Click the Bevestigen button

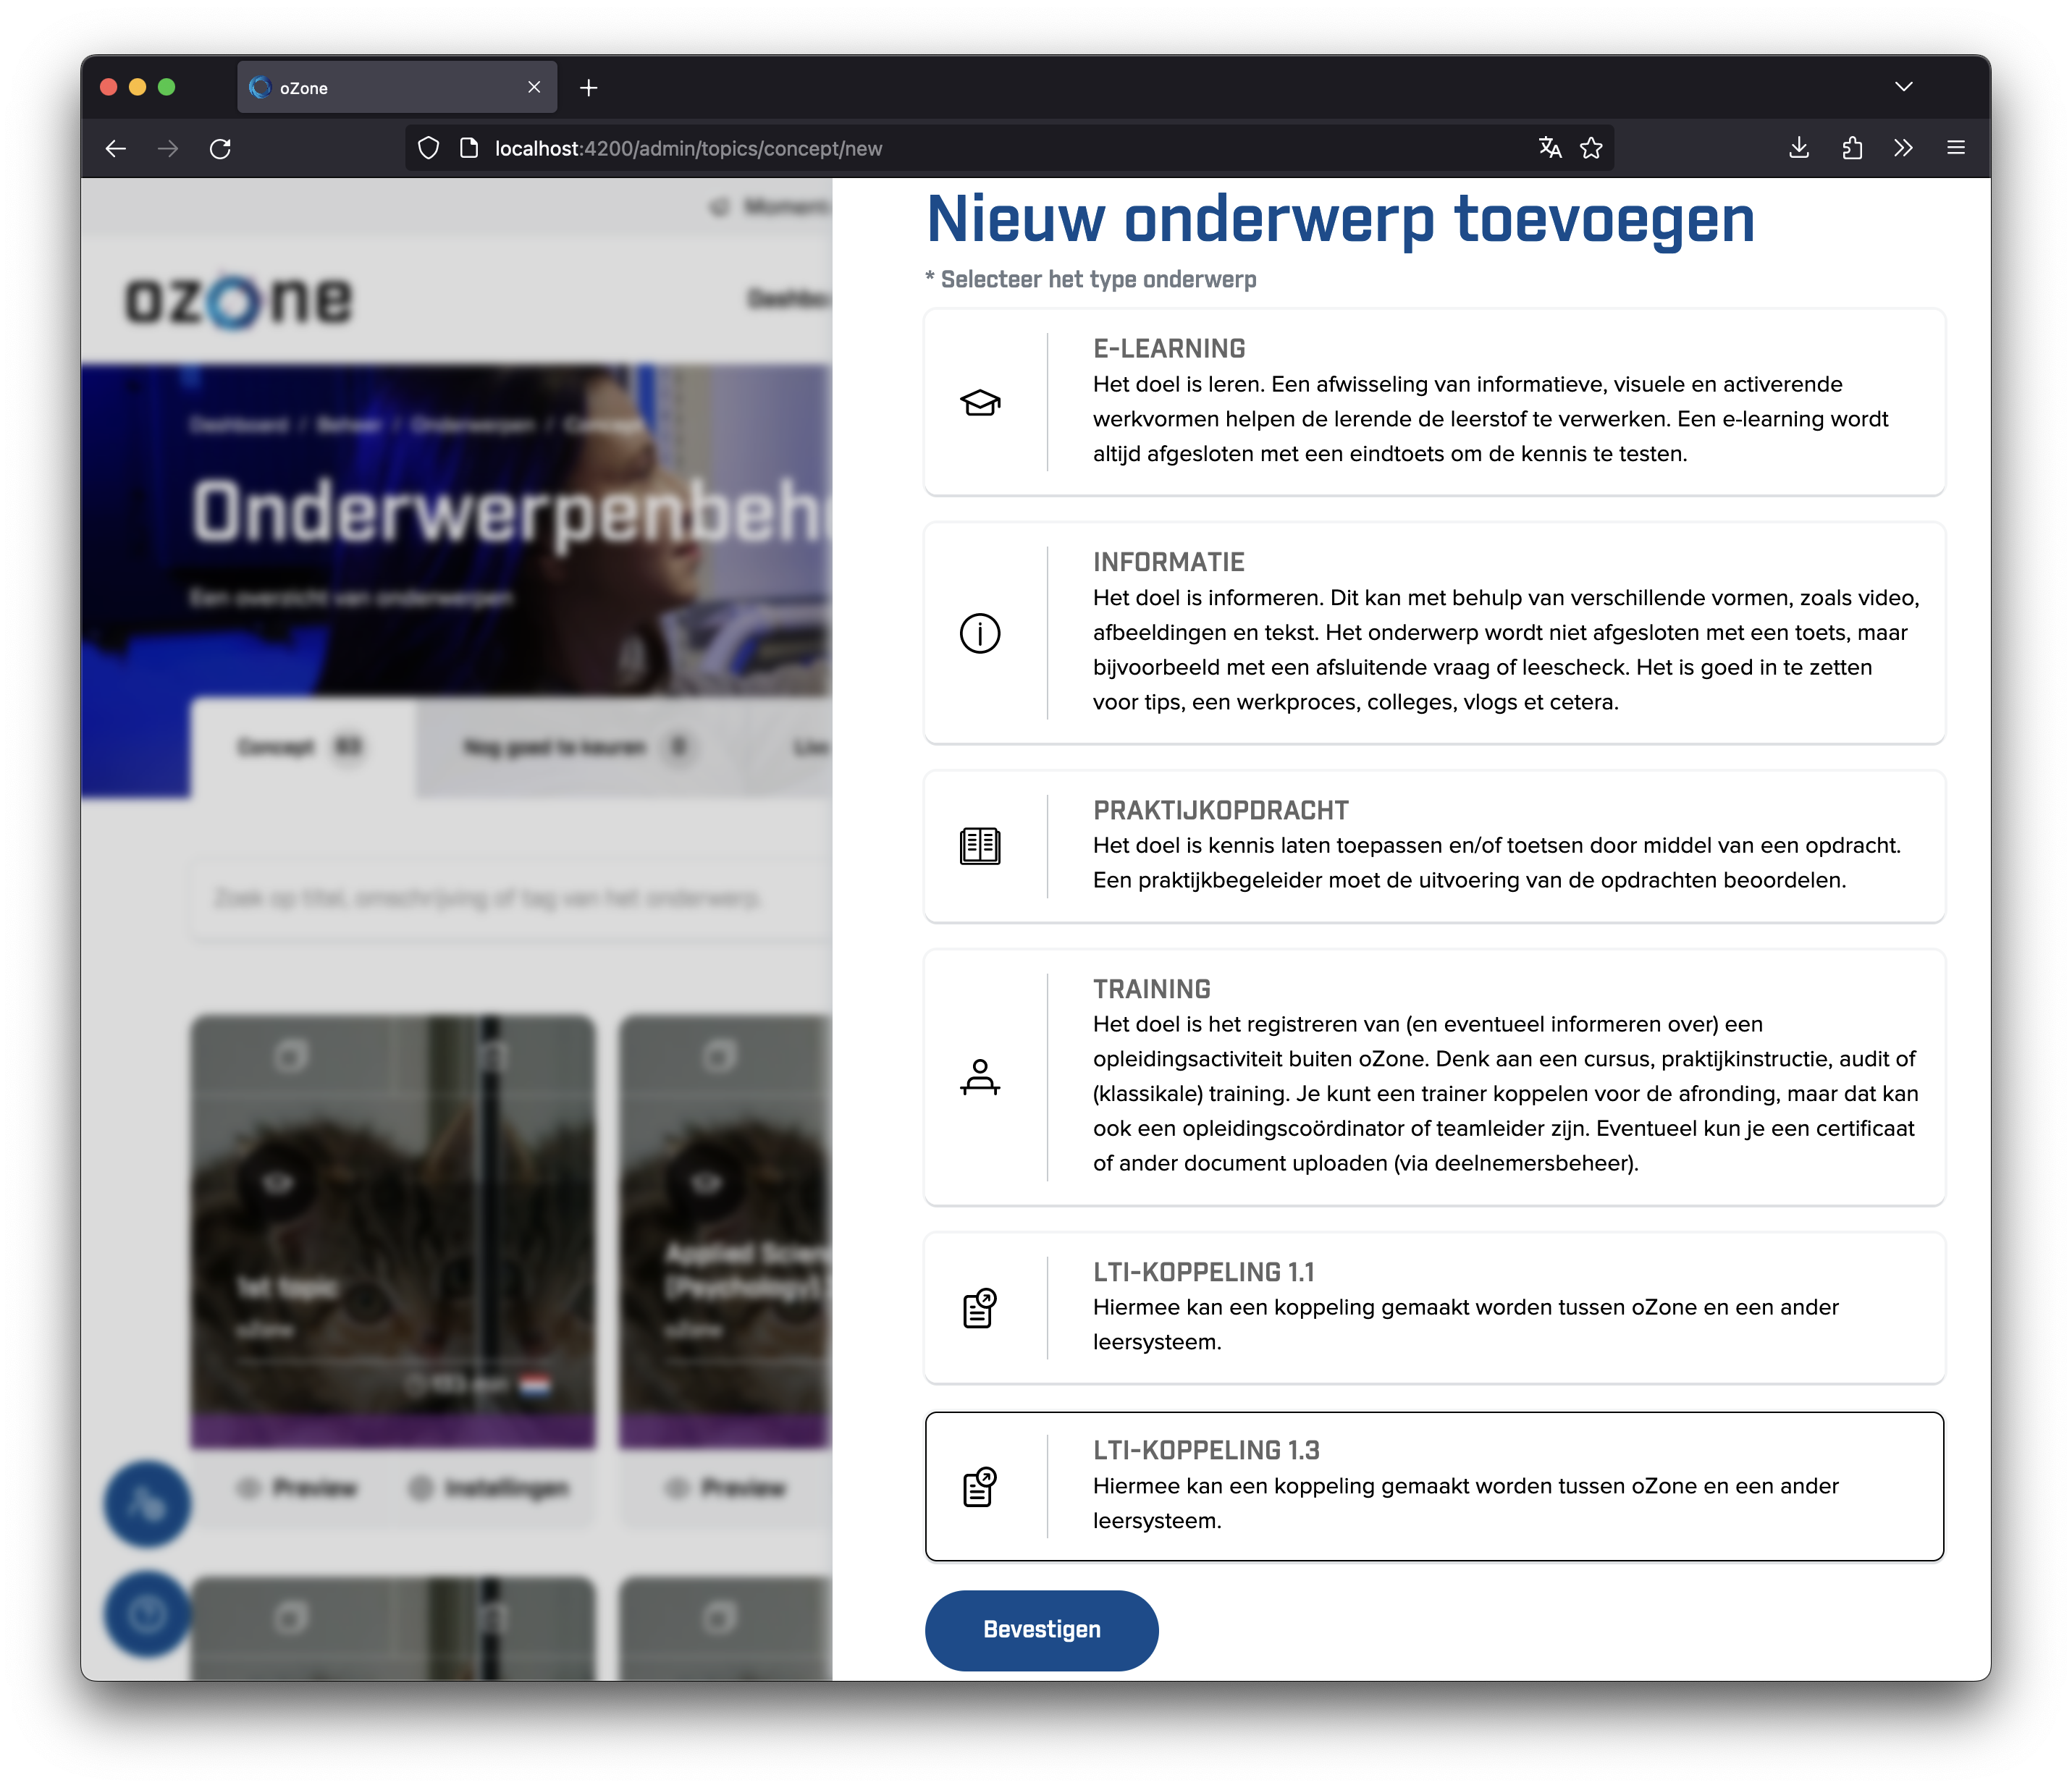[1041, 1630]
